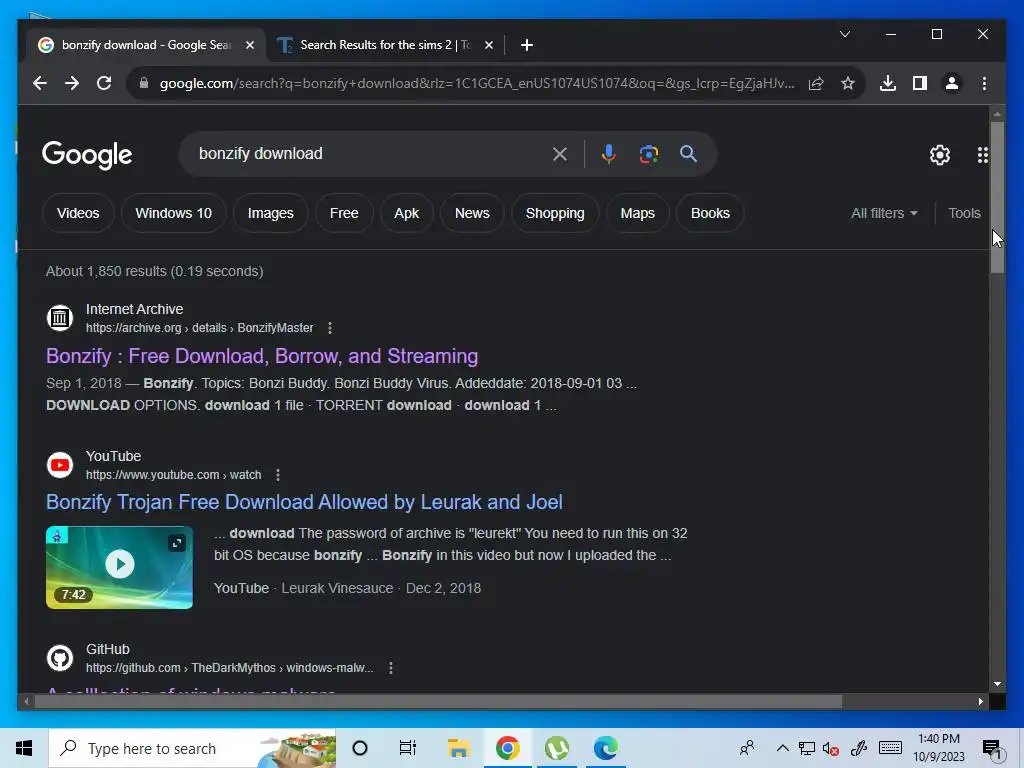Click the Google logo

click(87, 155)
